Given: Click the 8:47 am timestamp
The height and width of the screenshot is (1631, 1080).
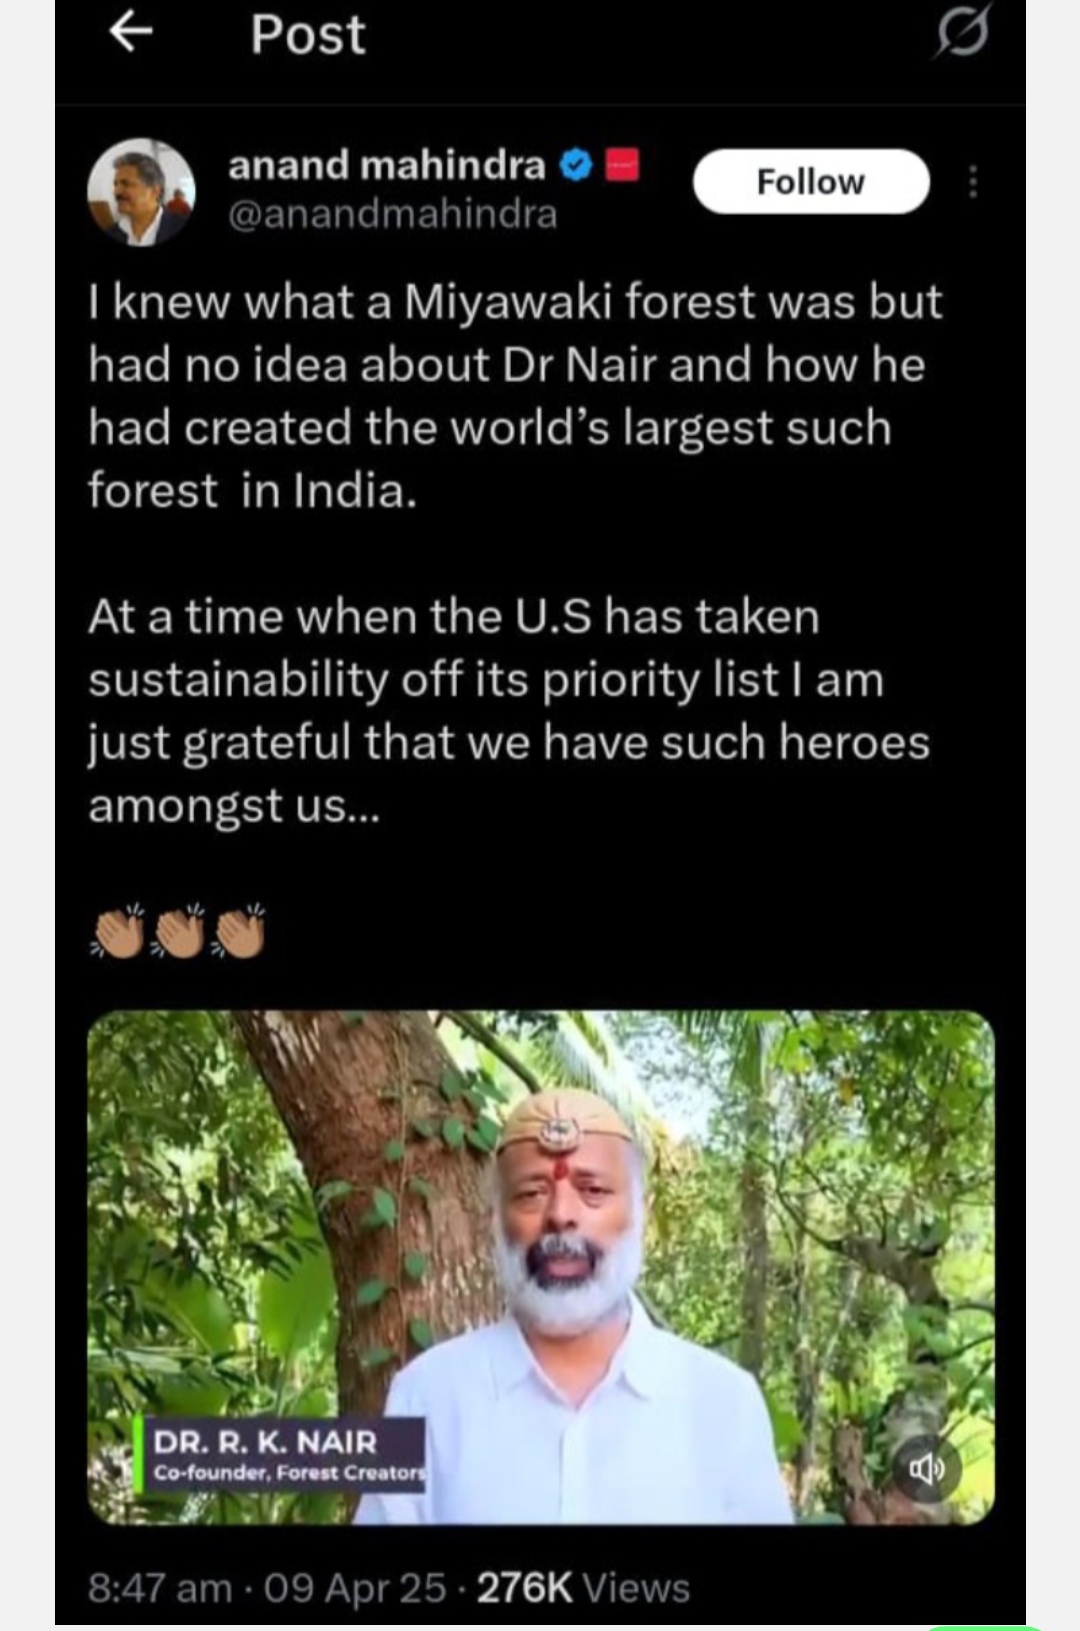Looking at the screenshot, I should point(159,1588).
